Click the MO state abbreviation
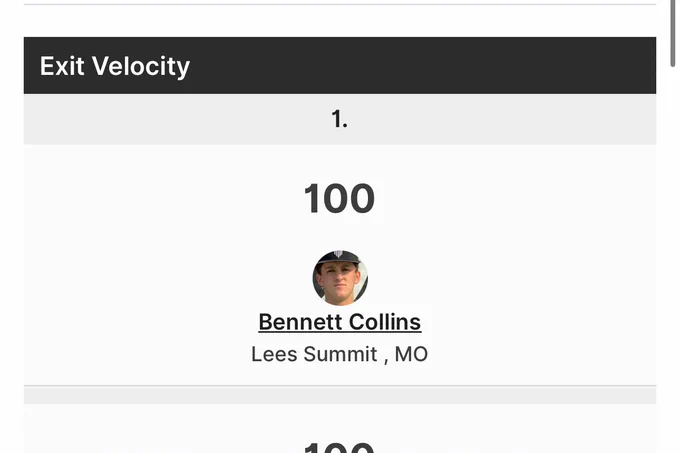The width and height of the screenshot is (680, 453). 411,354
